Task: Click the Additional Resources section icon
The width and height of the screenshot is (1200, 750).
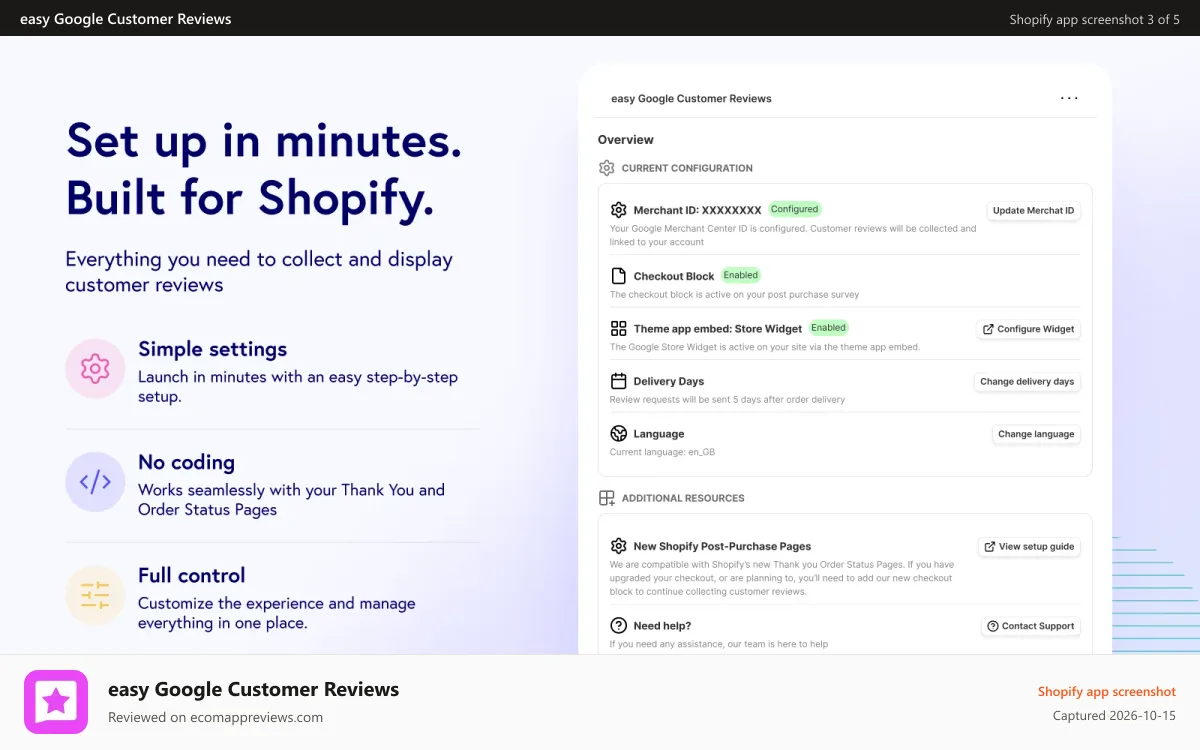Action: point(606,498)
